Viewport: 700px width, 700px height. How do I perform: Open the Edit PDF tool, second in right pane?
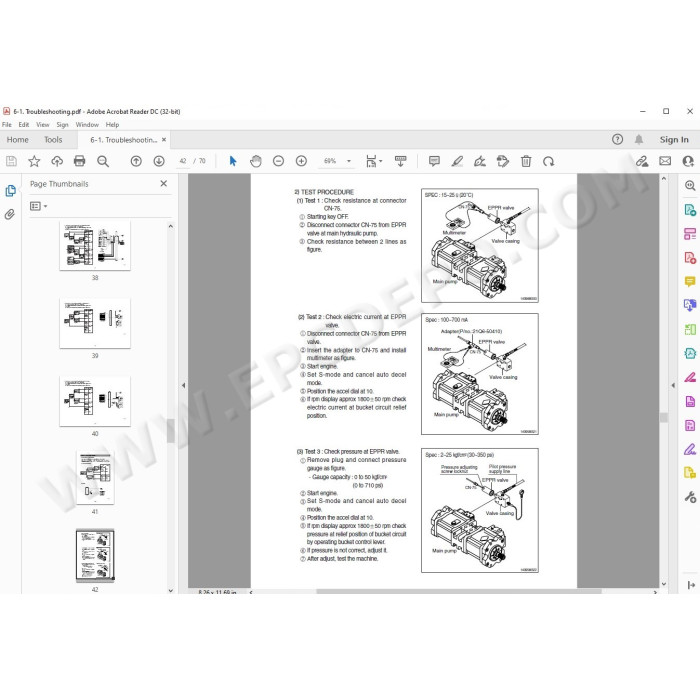click(690, 233)
